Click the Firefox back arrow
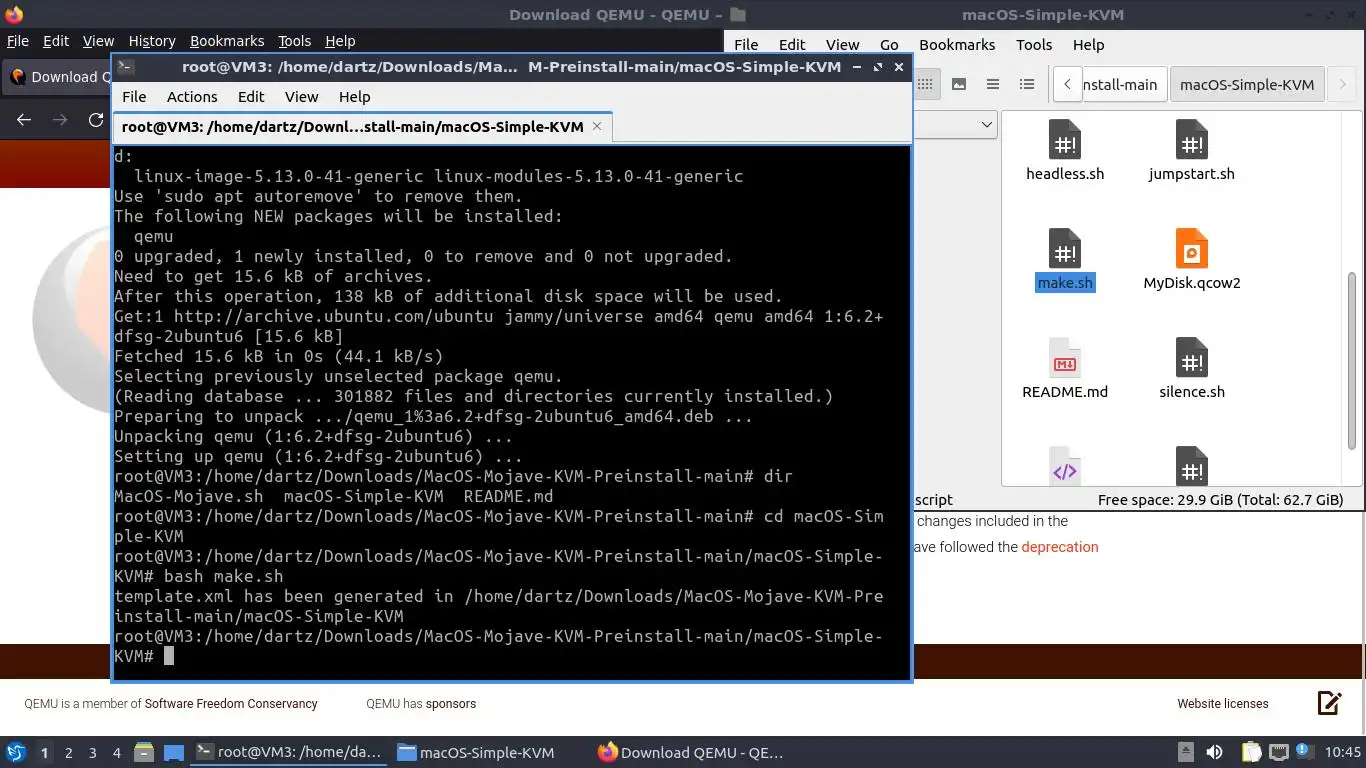The height and width of the screenshot is (768, 1366). 24,120
